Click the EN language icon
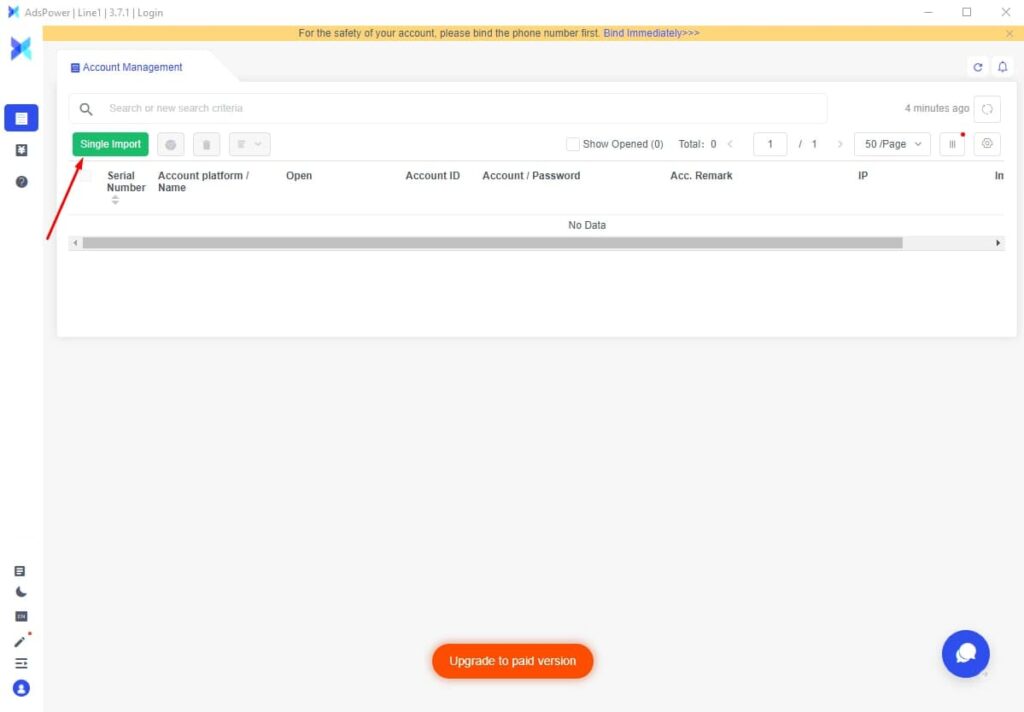The width and height of the screenshot is (1024, 712). tap(21, 616)
